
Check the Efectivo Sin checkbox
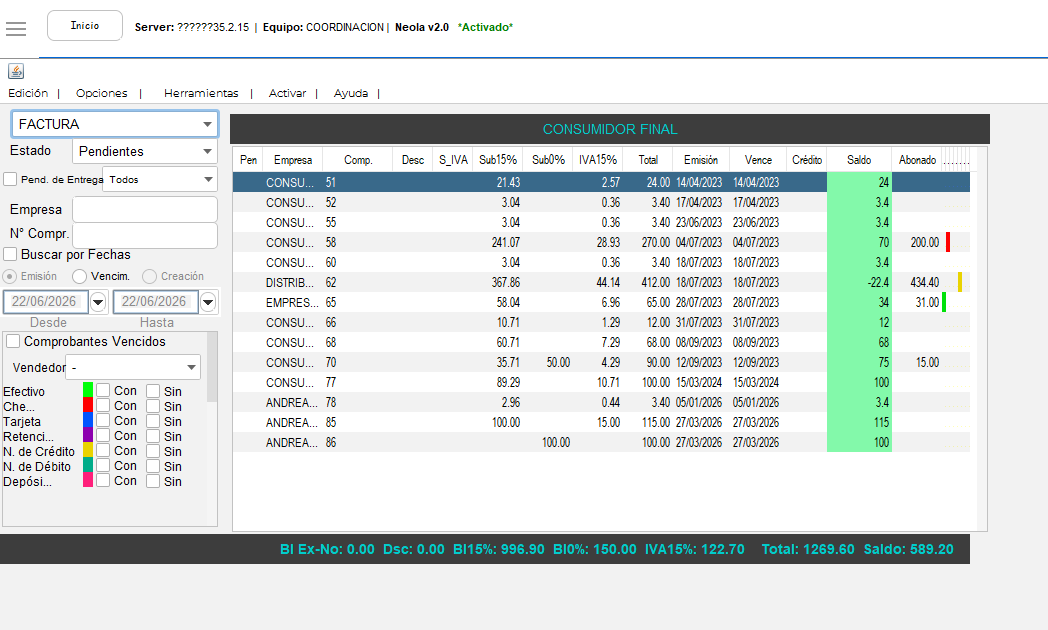(x=153, y=391)
